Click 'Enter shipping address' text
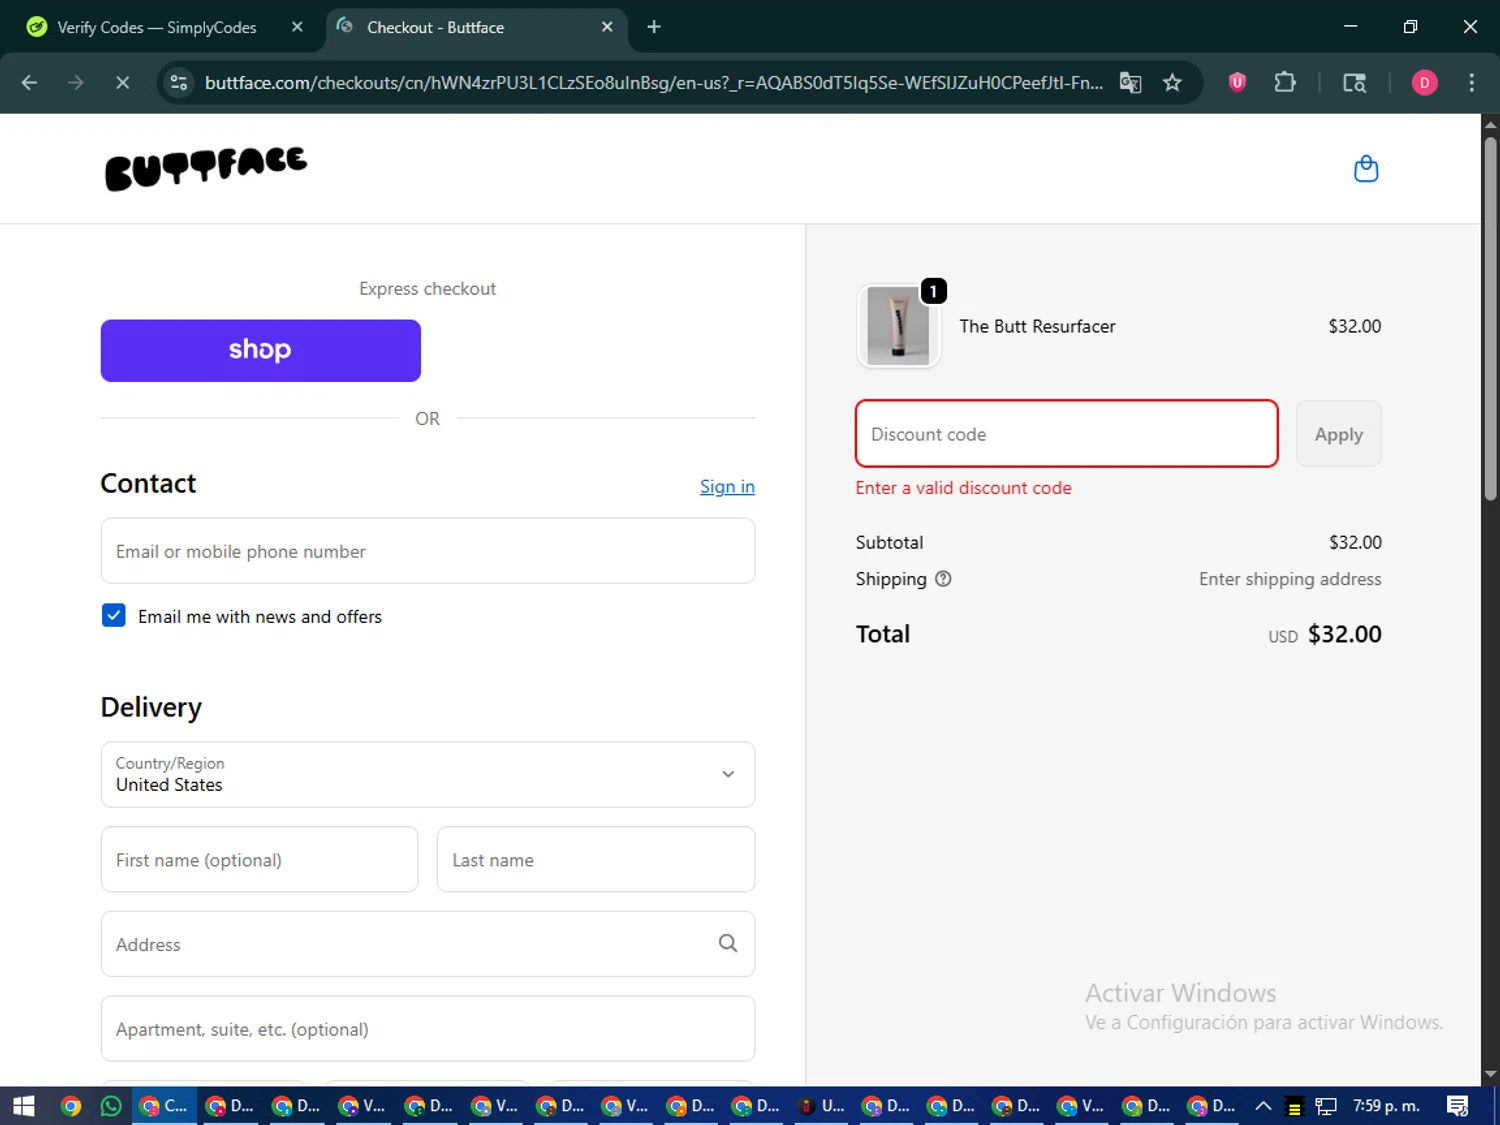This screenshot has width=1500, height=1125. tap(1290, 579)
